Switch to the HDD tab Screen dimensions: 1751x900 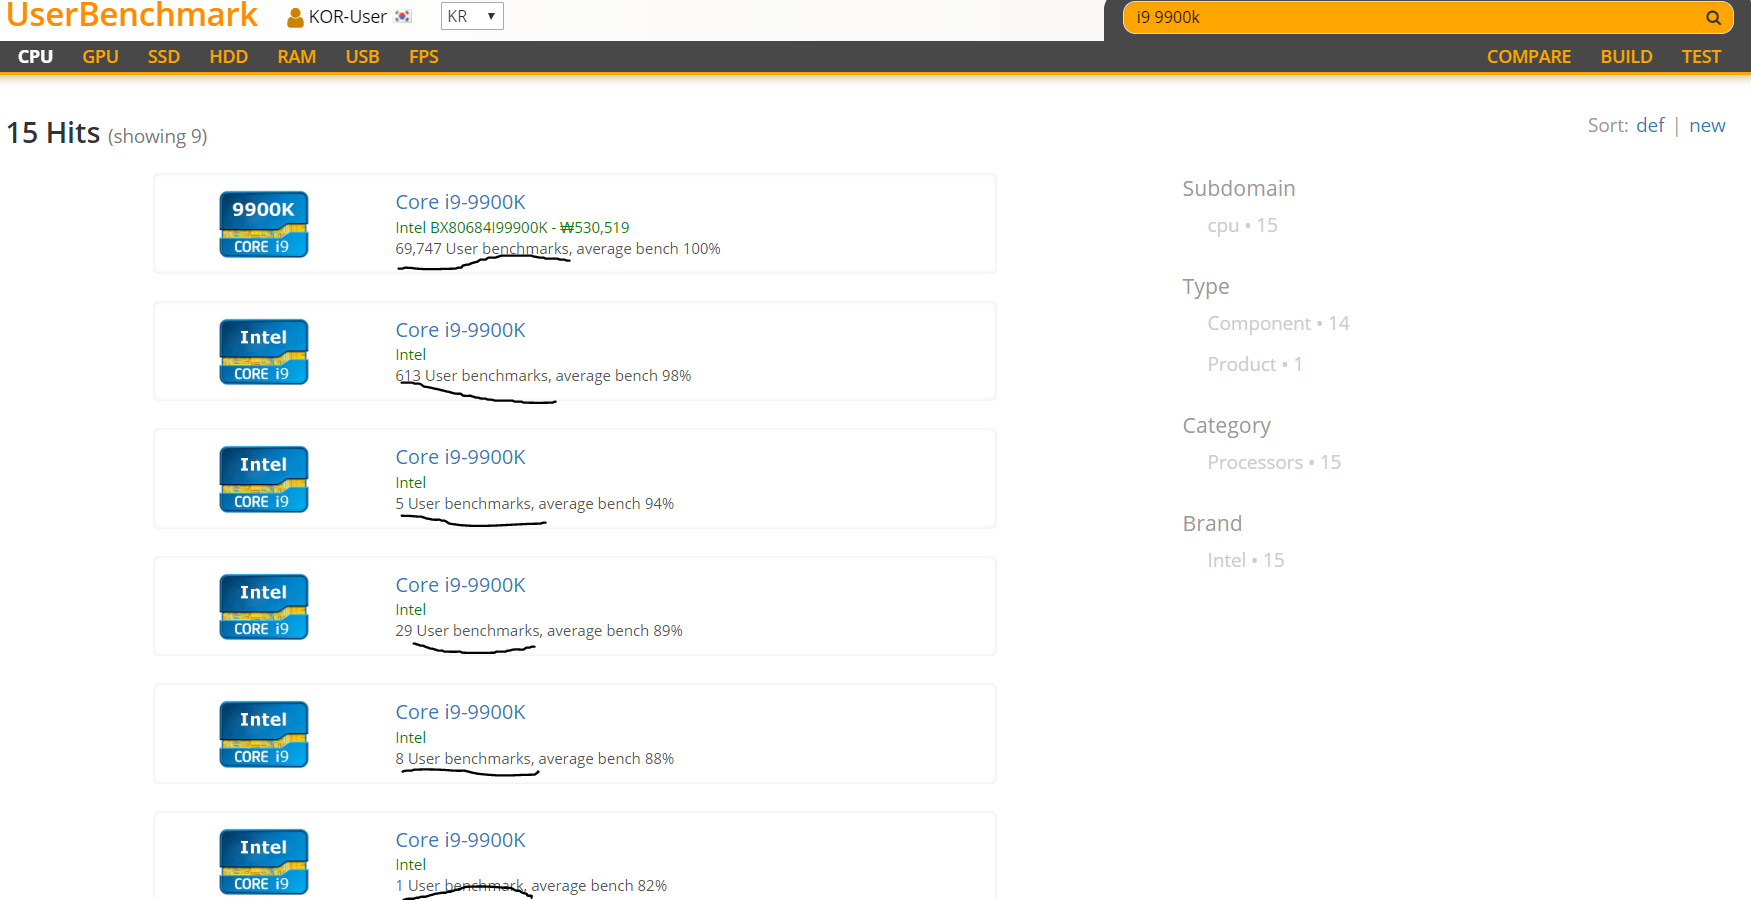tap(229, 57)
